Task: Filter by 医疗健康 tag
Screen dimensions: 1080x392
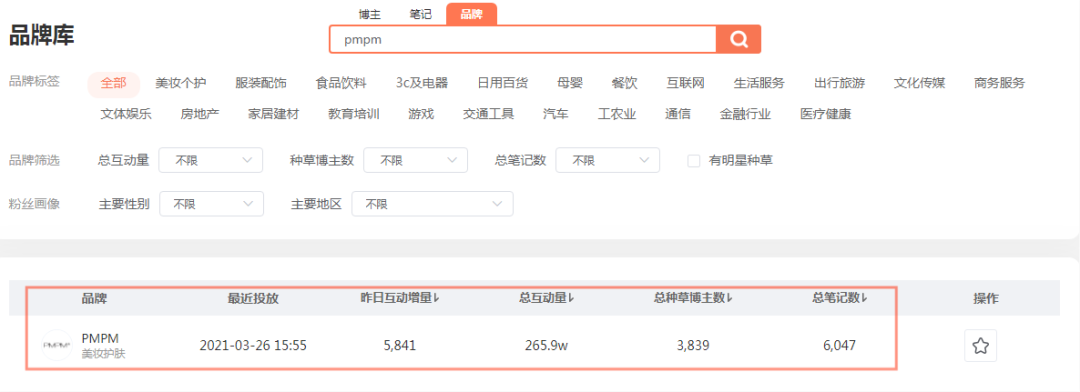Action: pyautogui.click(x=826, y=114)
